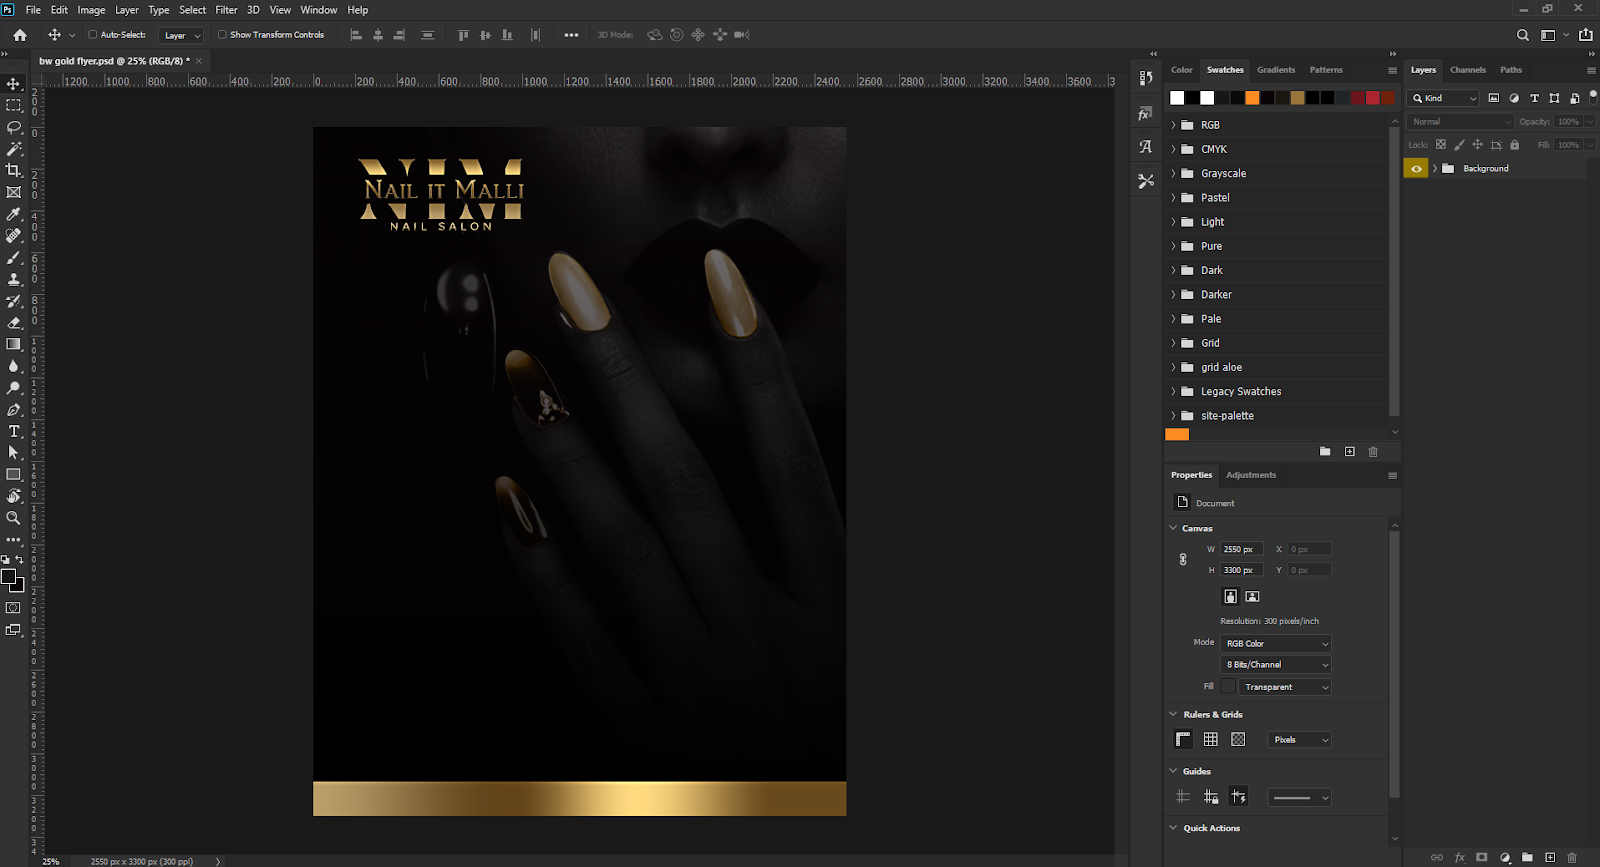1600x867 pixels.
Task: Open the Pixels ruler units dropdown
Action: [x=1299, y=740]
